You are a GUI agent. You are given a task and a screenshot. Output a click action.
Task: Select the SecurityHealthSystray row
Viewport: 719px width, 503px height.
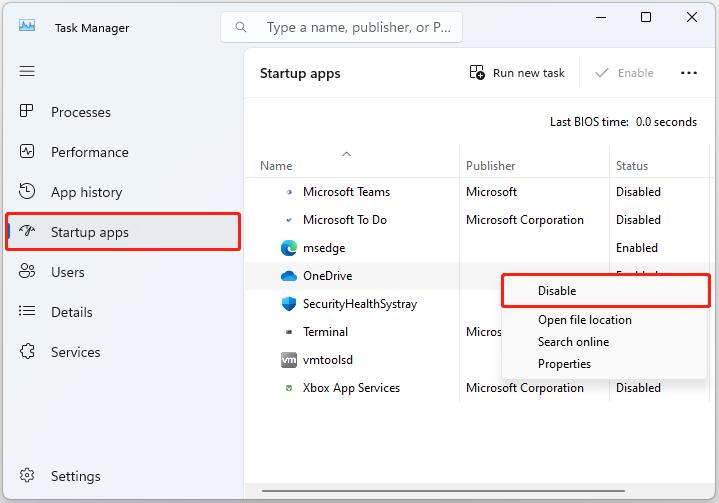(x=359, y=304)
